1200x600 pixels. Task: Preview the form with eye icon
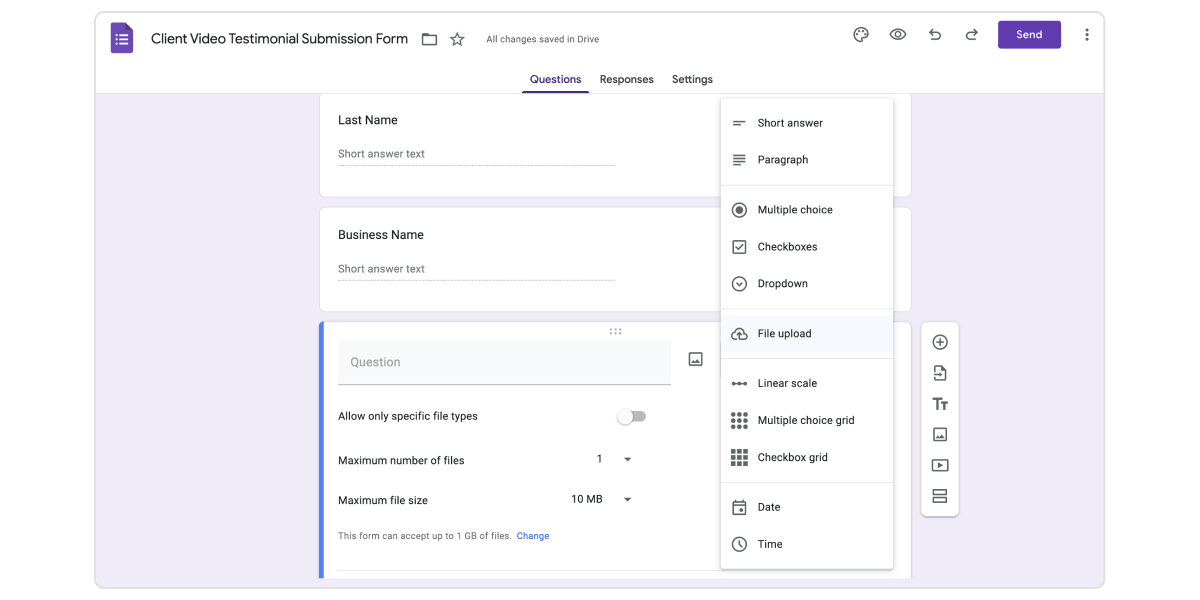(x=898, y=35)
